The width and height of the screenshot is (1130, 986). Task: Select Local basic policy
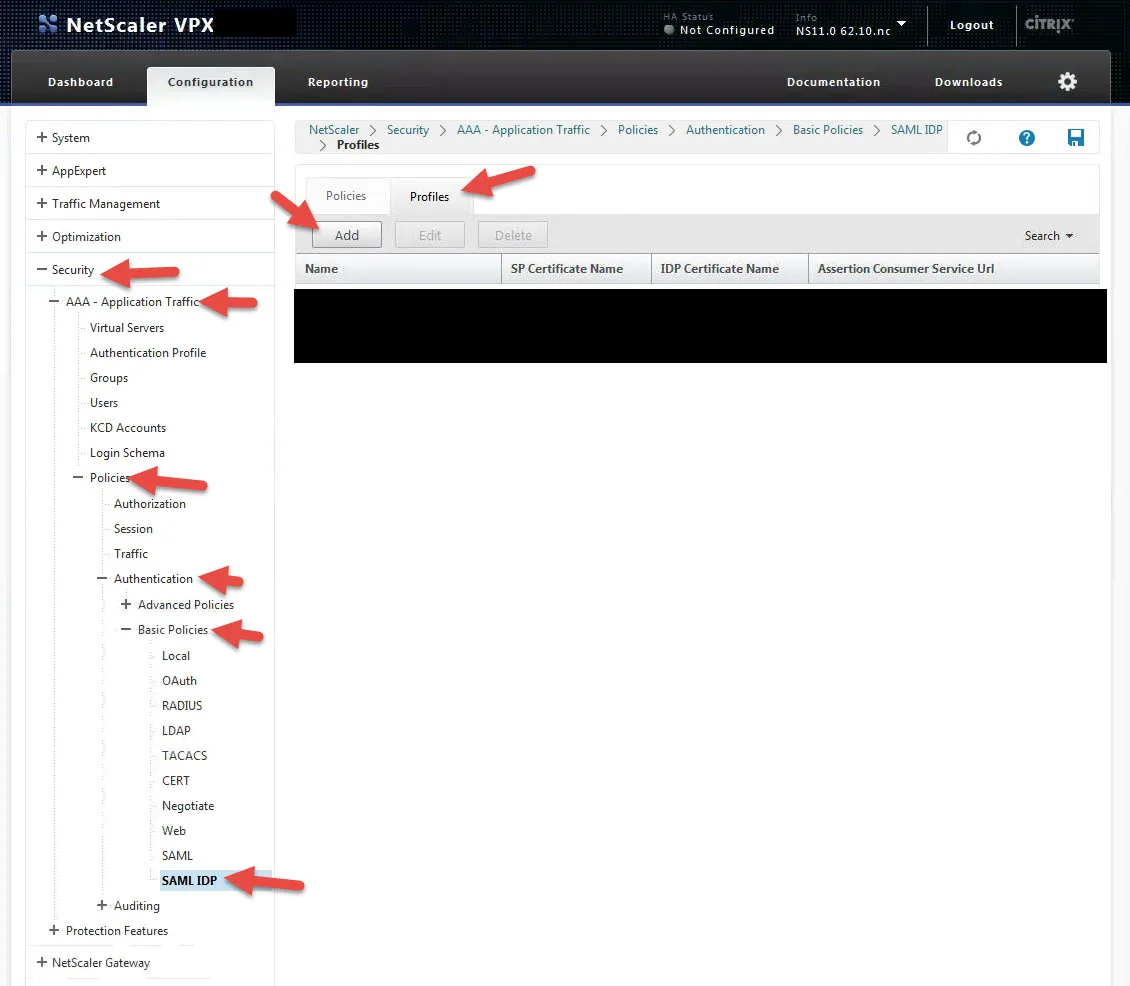pyautogui.click(x=176, y=656)
